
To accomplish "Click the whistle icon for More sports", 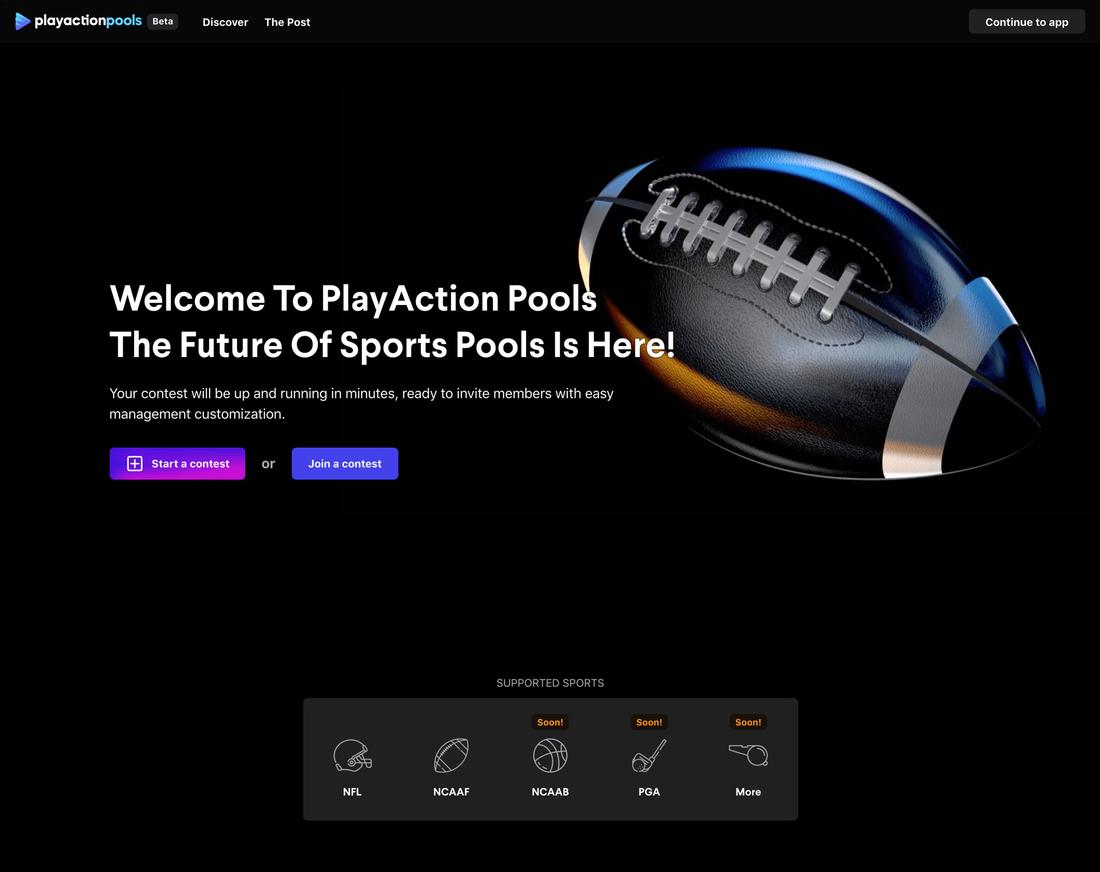I will 748,755.
